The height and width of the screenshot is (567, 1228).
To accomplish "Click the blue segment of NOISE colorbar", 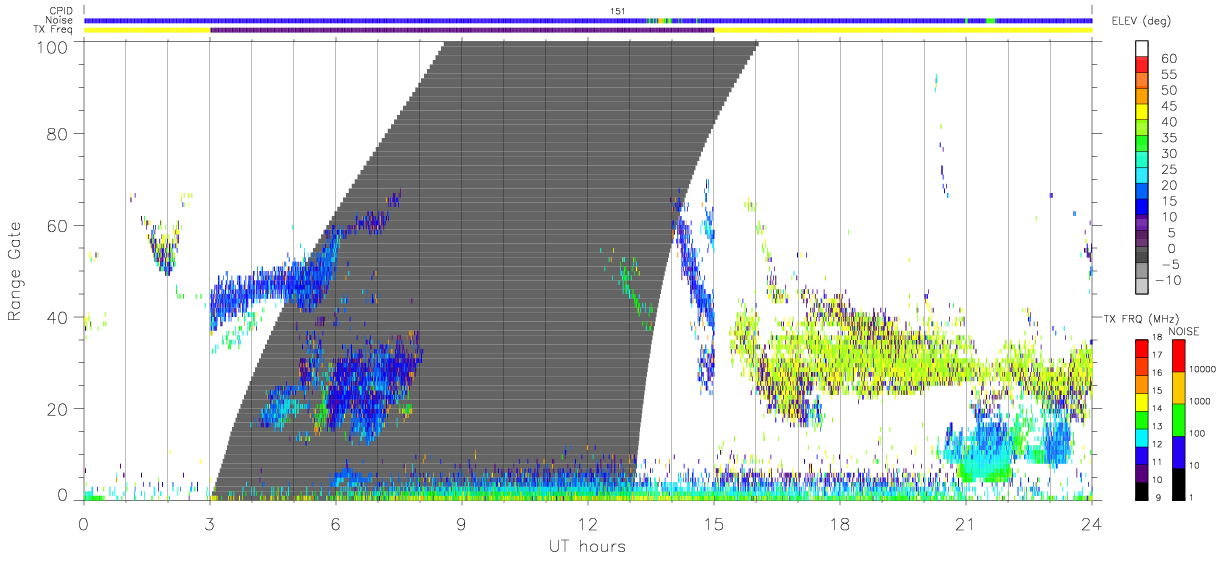I will pos(1180,452).
